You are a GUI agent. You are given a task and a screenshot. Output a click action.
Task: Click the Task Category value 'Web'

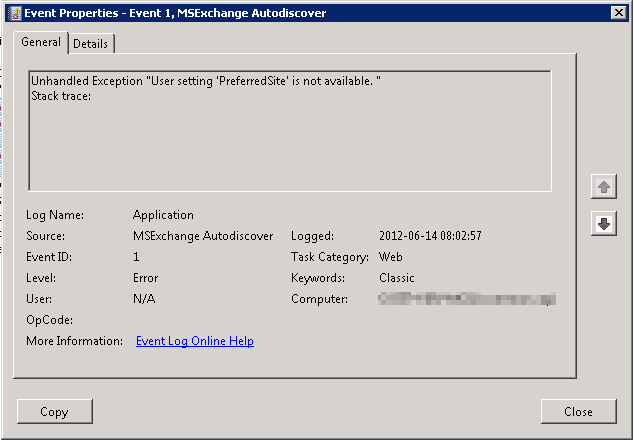pyautogui.click(x=390, y=257)
